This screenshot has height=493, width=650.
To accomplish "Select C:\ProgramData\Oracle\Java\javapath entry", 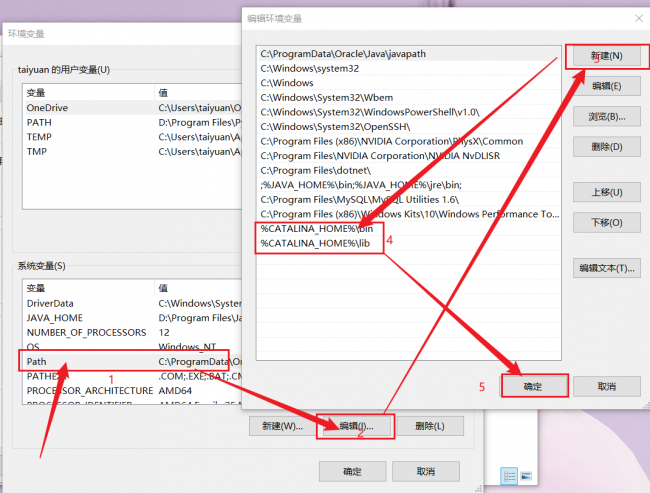I will click(x=409, y=54).
